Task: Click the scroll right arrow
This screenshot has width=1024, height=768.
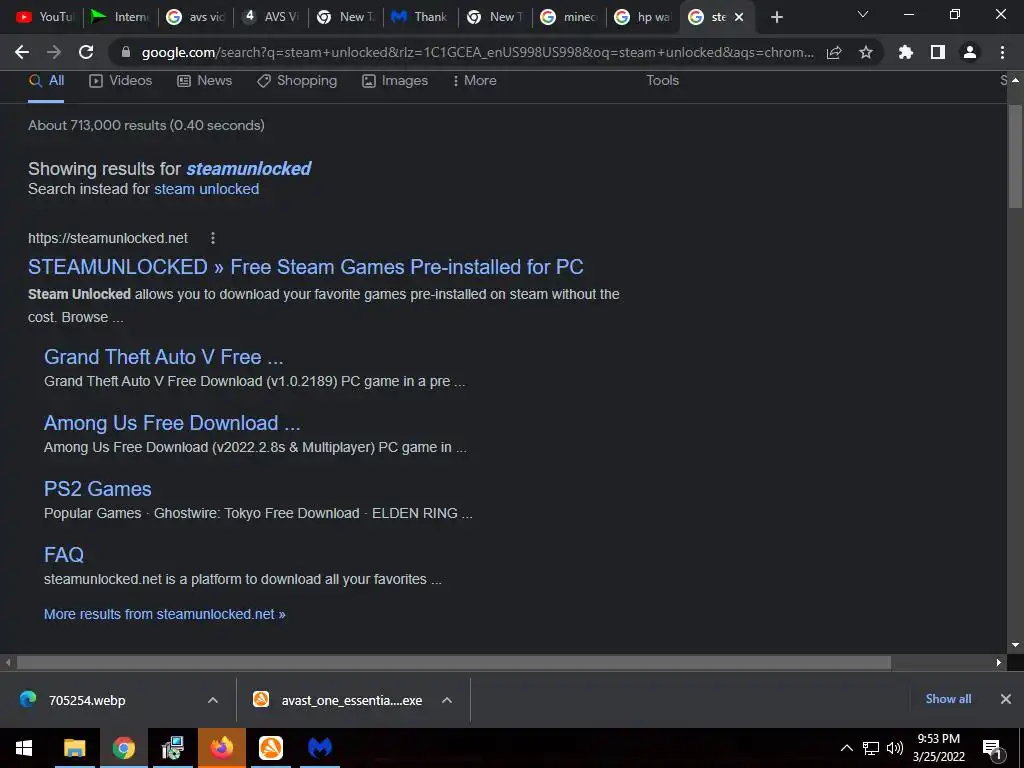Action: 999,662
